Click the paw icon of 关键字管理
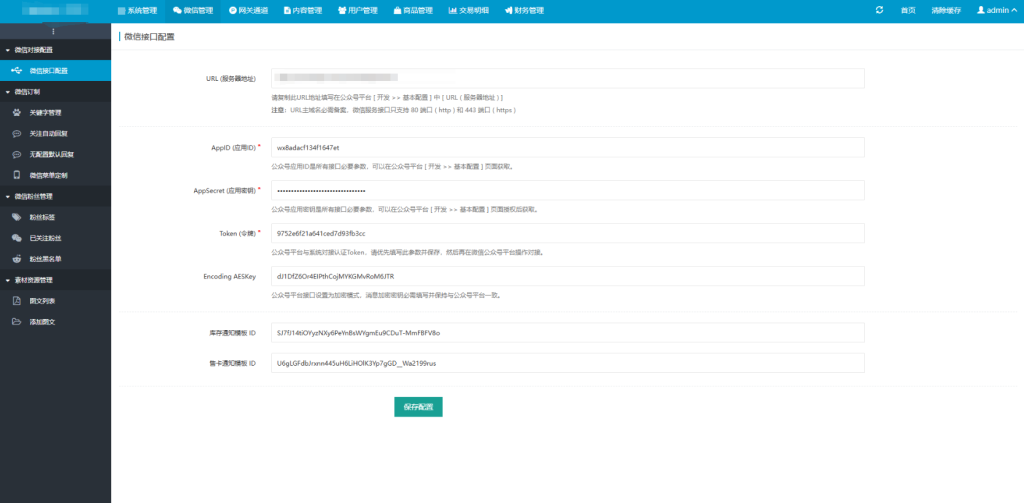The image size is (1024, 503). [x=16, y=112]
